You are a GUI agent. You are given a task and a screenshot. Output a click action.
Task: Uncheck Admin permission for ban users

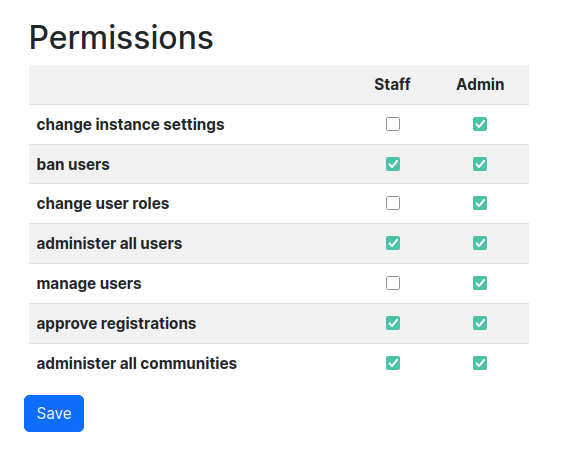pos(480,164)
